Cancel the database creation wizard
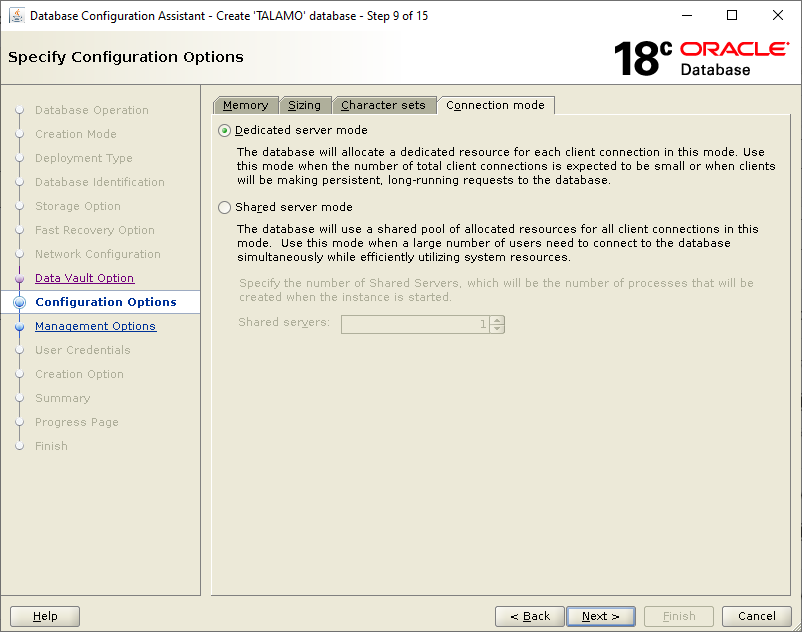The width and height of the screenshot is (802, 632). (x=756, y=616)
